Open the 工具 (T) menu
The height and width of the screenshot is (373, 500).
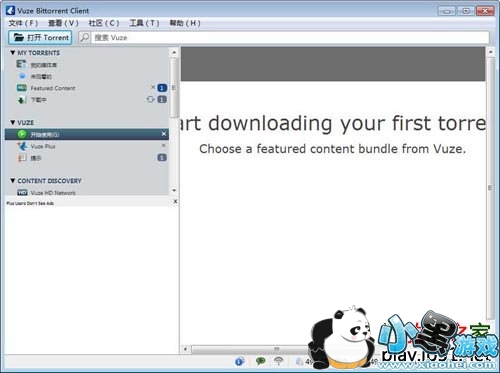tap(144, 23)
